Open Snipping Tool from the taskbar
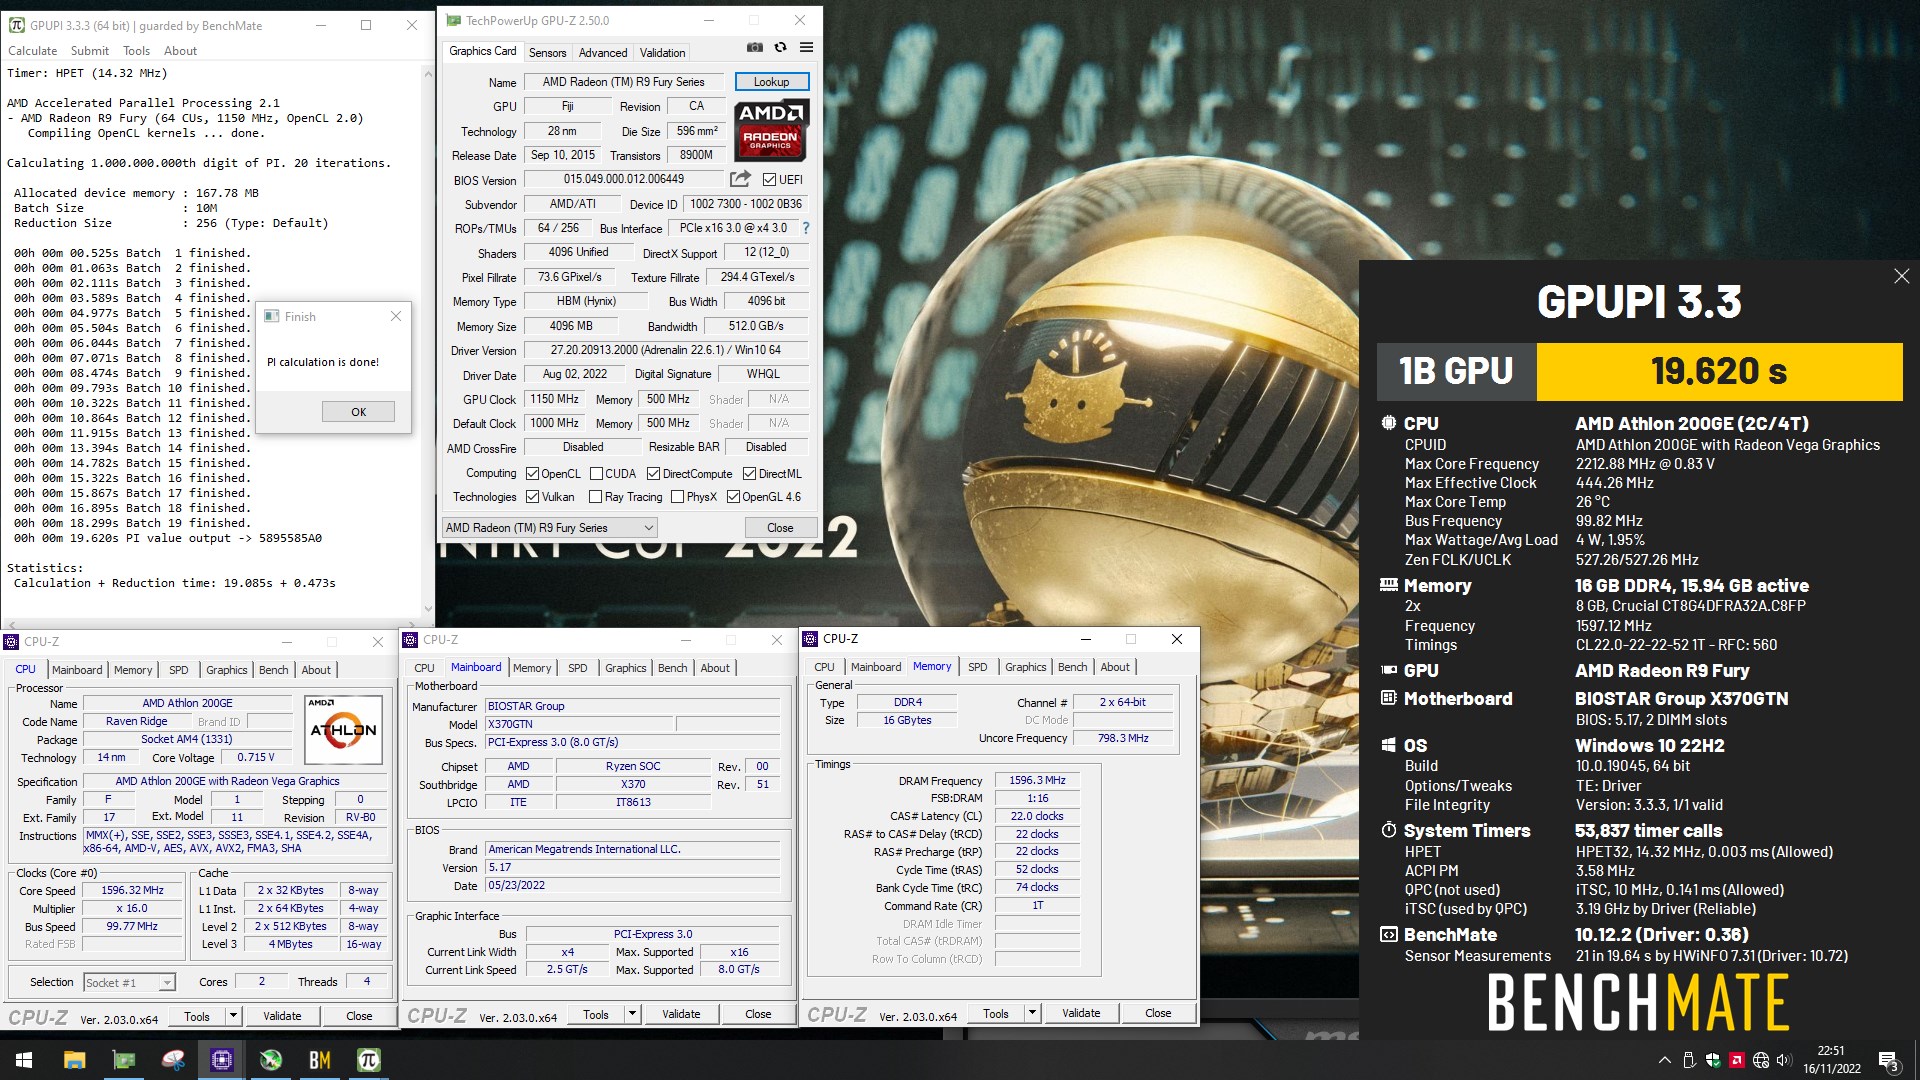 tap(173, 1060)
